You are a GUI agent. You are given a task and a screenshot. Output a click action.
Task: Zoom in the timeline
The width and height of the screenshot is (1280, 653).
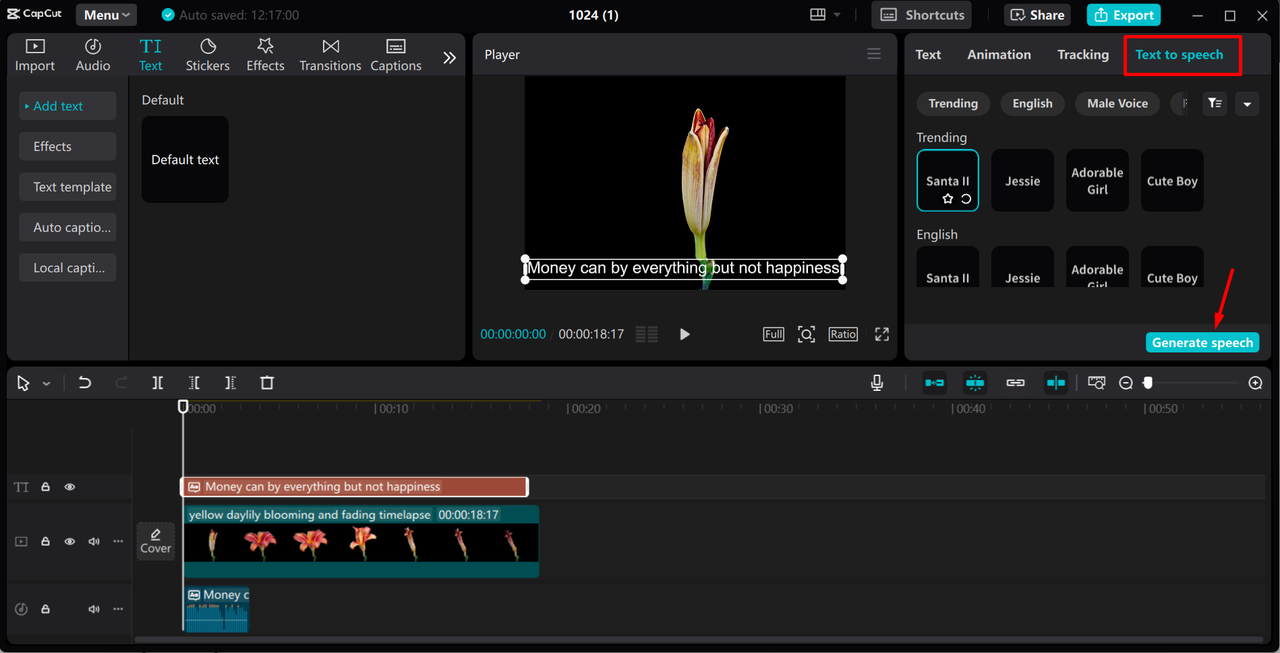click(1256, 383)
